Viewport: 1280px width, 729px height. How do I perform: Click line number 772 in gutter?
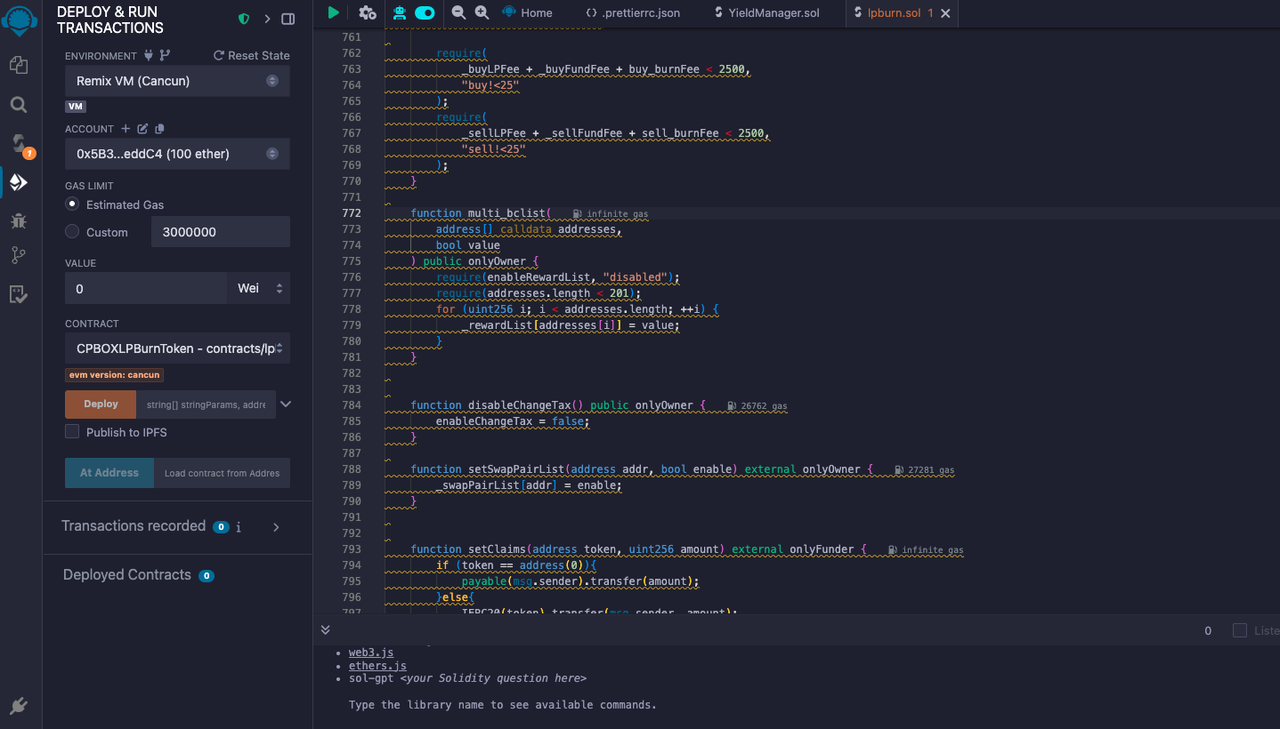coord(351,213)
